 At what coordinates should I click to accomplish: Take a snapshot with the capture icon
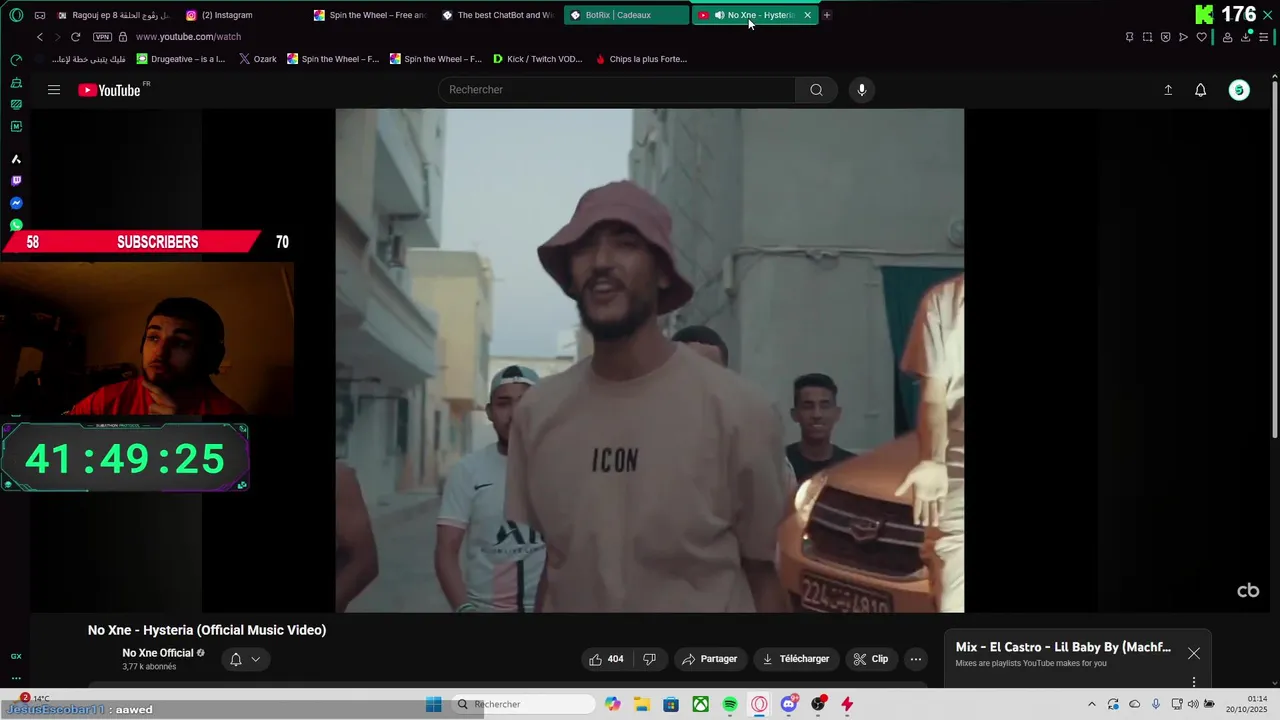click(1147, 37)
